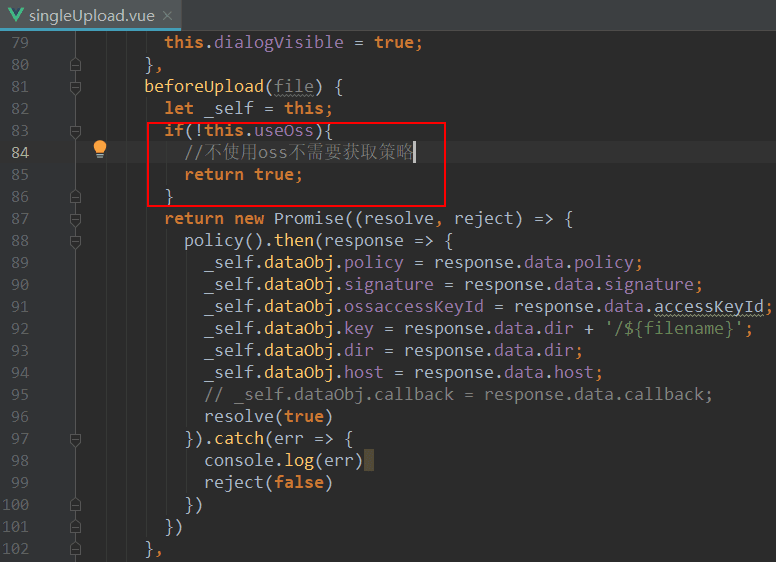Click line number 84 in the gutter
Viewport: 776px width, 562px height.
pos(20,152)
